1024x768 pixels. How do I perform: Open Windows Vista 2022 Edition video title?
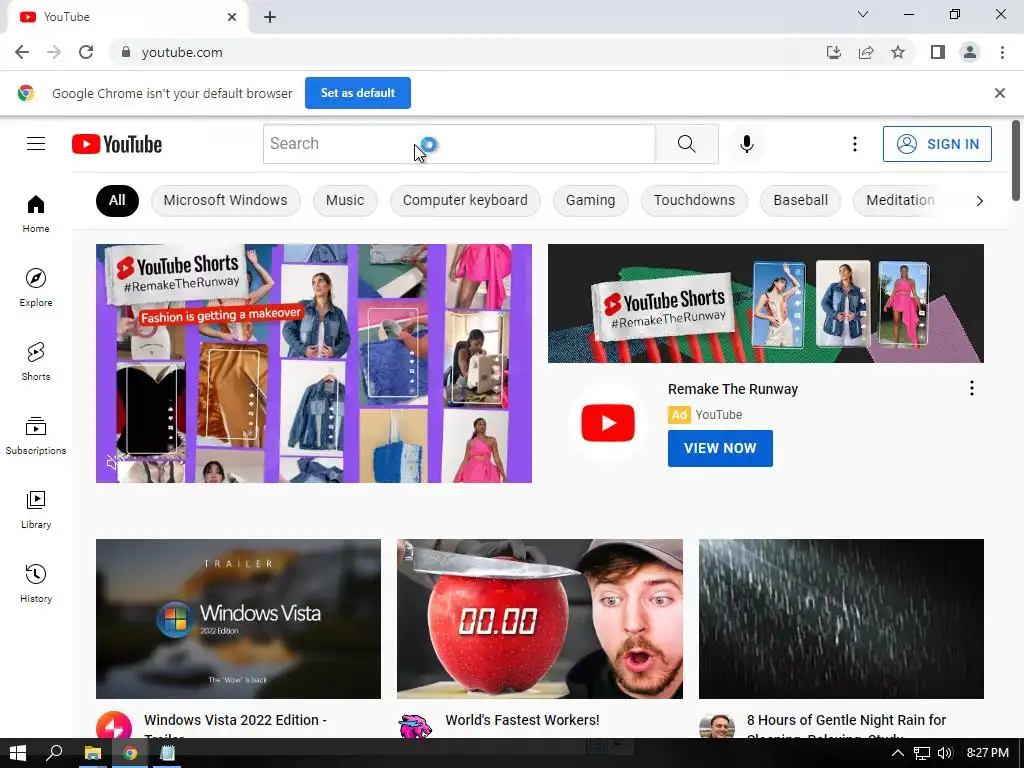coord(236,727)
